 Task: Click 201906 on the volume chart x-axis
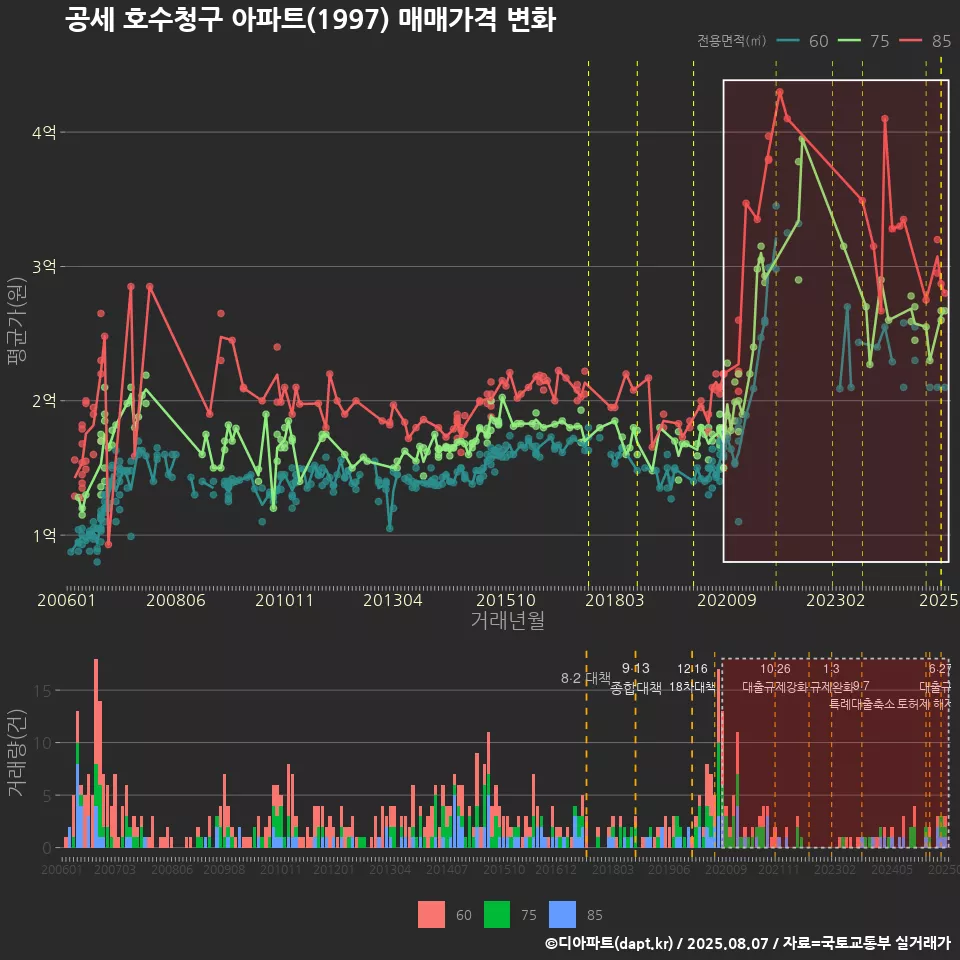click(669, 869)
